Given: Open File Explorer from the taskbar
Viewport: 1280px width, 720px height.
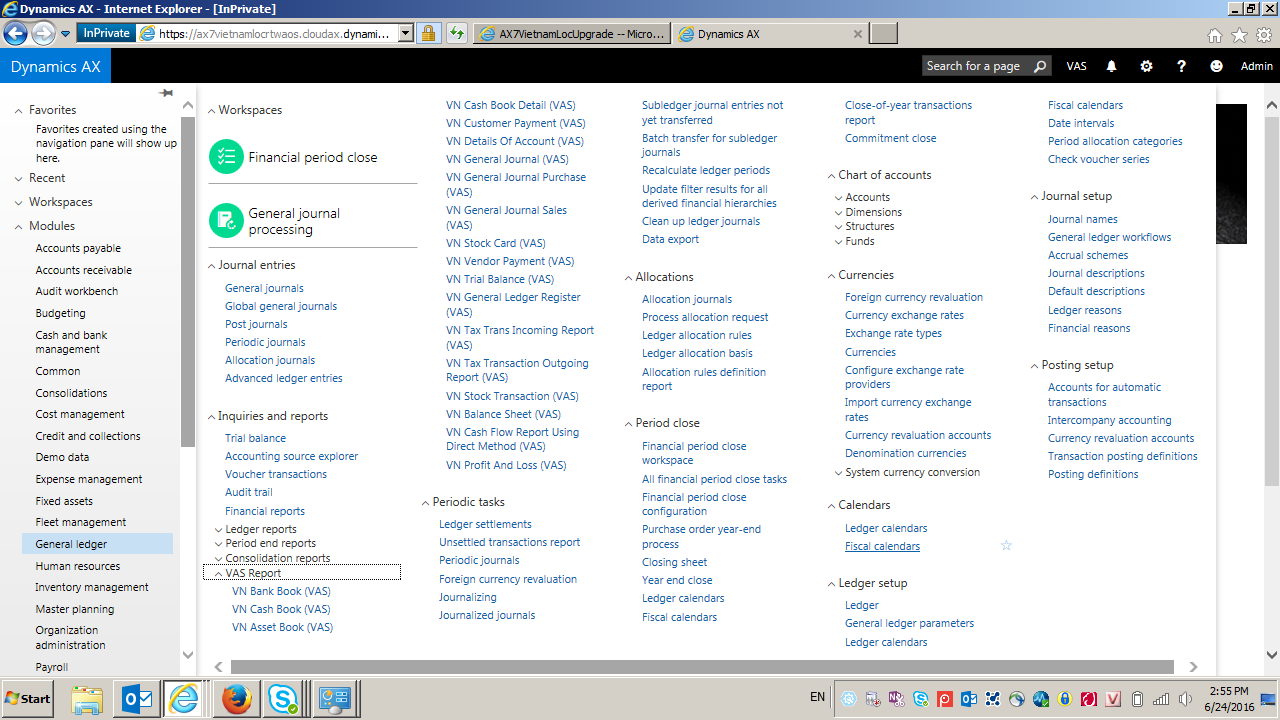Looking at the screenshot, I should pos(87,699).
